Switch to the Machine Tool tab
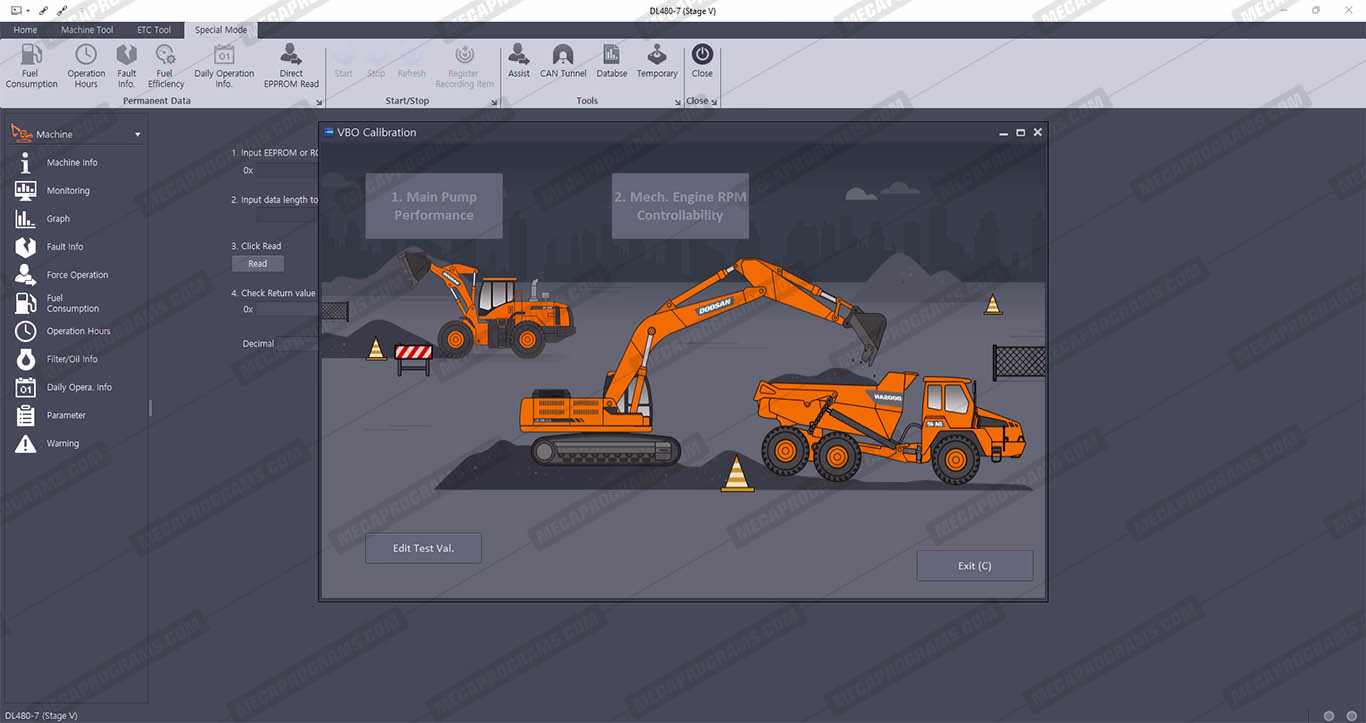Image resolution: width=1366 pixels, height=723 pixels. click(x=87, y=30)
